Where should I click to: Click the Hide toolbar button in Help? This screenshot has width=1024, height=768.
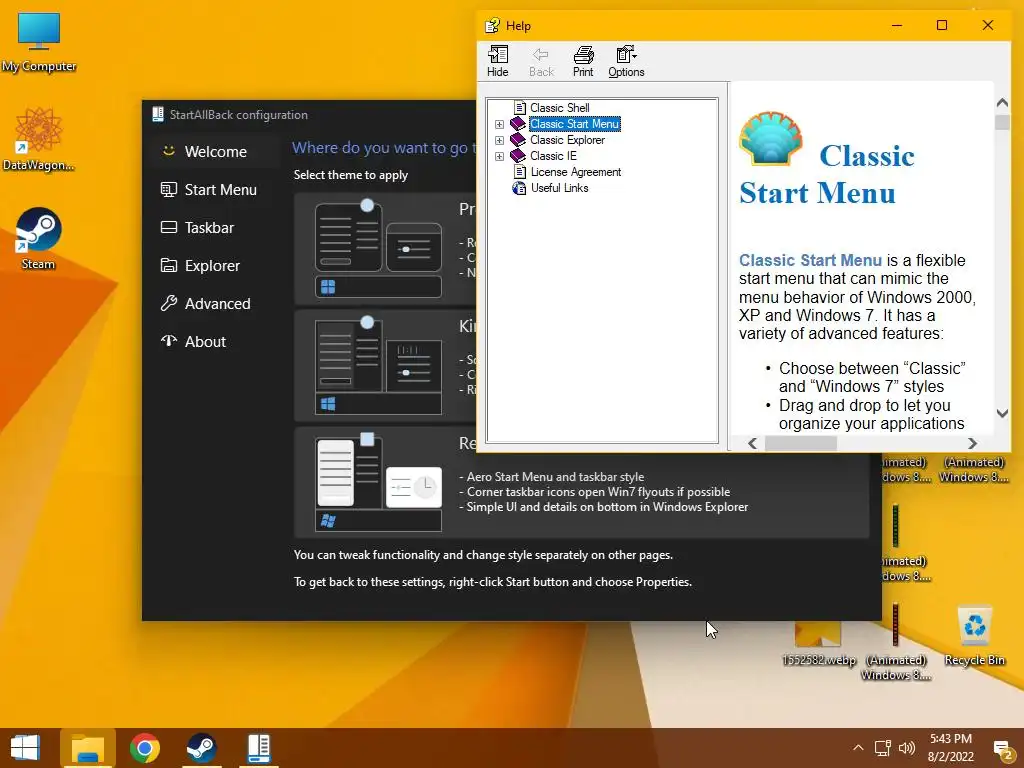click(498, 62)
